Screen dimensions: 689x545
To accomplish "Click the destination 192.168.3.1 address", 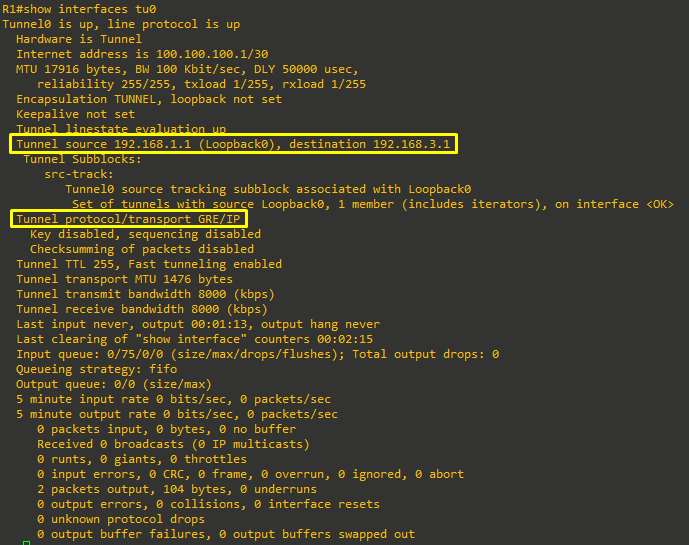I will (369, 144).
